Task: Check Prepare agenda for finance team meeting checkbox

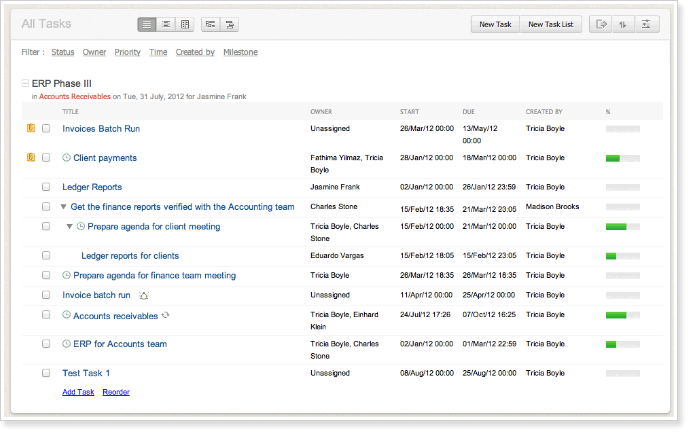Action: [46, 275]
